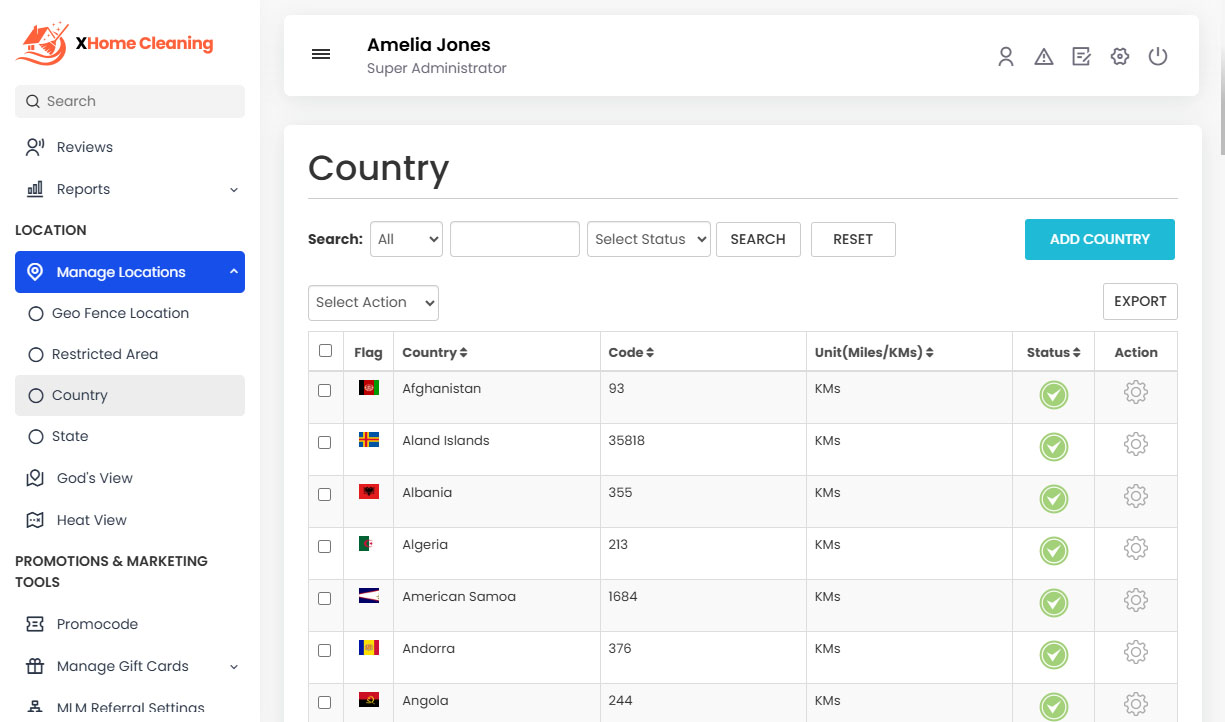The height and width of the screenshot is (722, 1225).
Task: Sort the table by the Code column
Action: click(x=631, y=352)
